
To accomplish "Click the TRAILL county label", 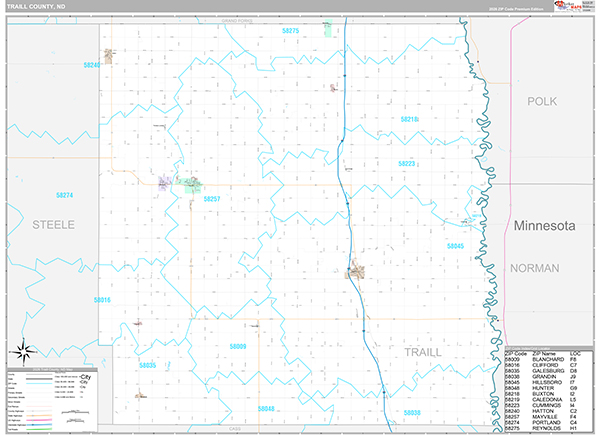I will [423, 352].
